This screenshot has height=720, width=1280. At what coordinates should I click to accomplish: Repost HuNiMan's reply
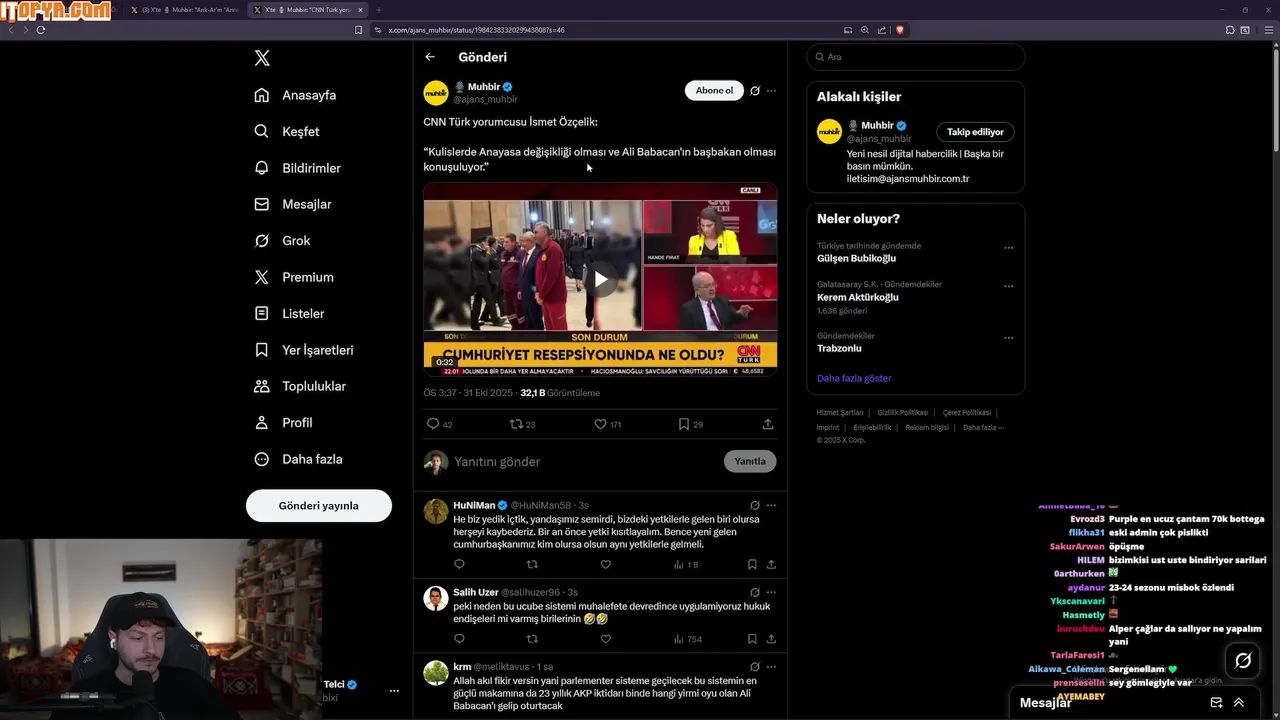(532, 565)
